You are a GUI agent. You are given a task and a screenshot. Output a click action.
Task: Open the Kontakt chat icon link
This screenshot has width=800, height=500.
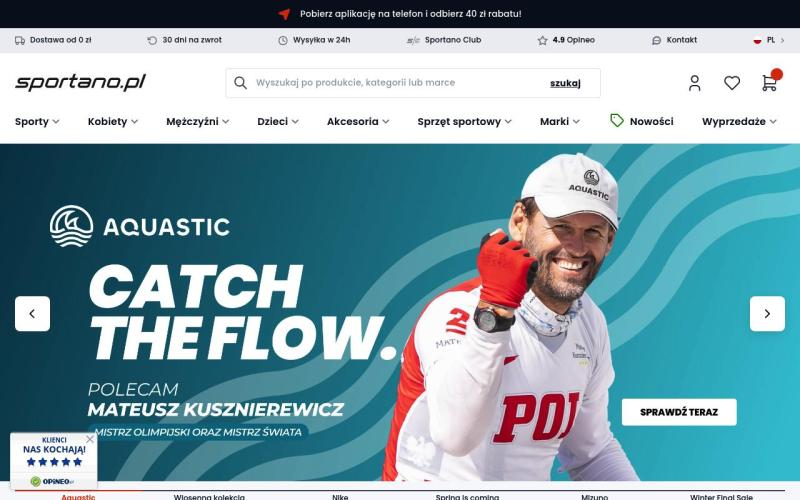click(x=674, y=40)
